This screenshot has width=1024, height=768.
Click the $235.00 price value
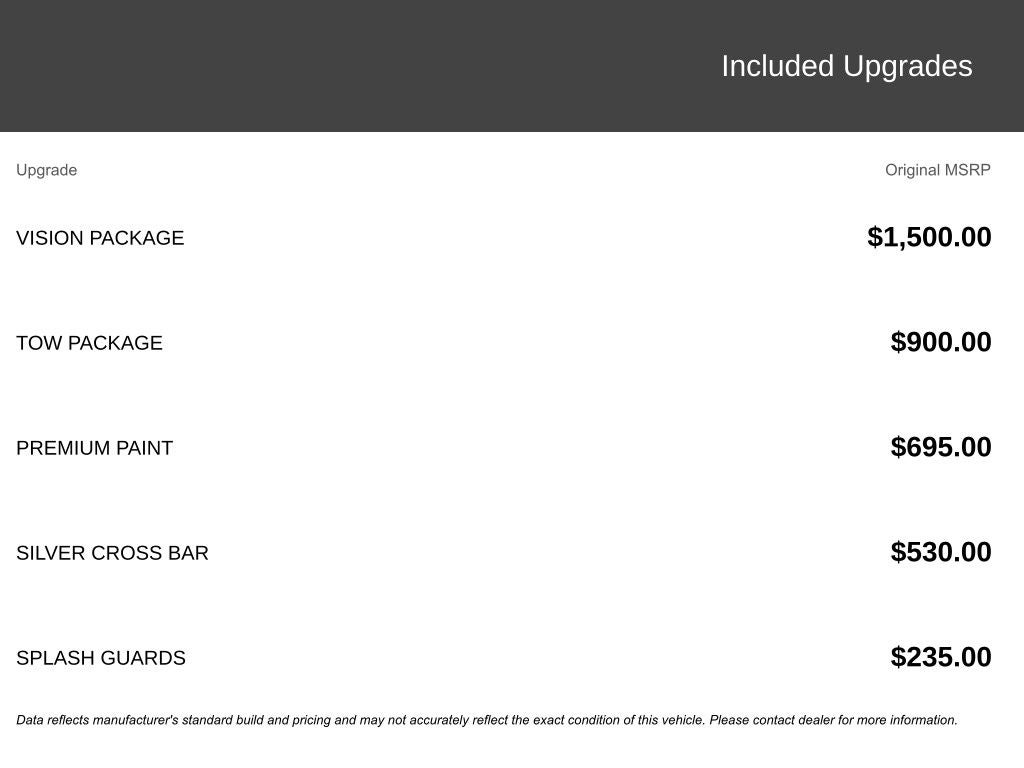pos(940,657)
